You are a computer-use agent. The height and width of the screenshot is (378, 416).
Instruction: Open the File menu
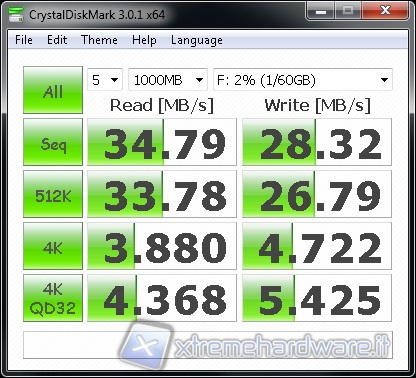point(24,40)
